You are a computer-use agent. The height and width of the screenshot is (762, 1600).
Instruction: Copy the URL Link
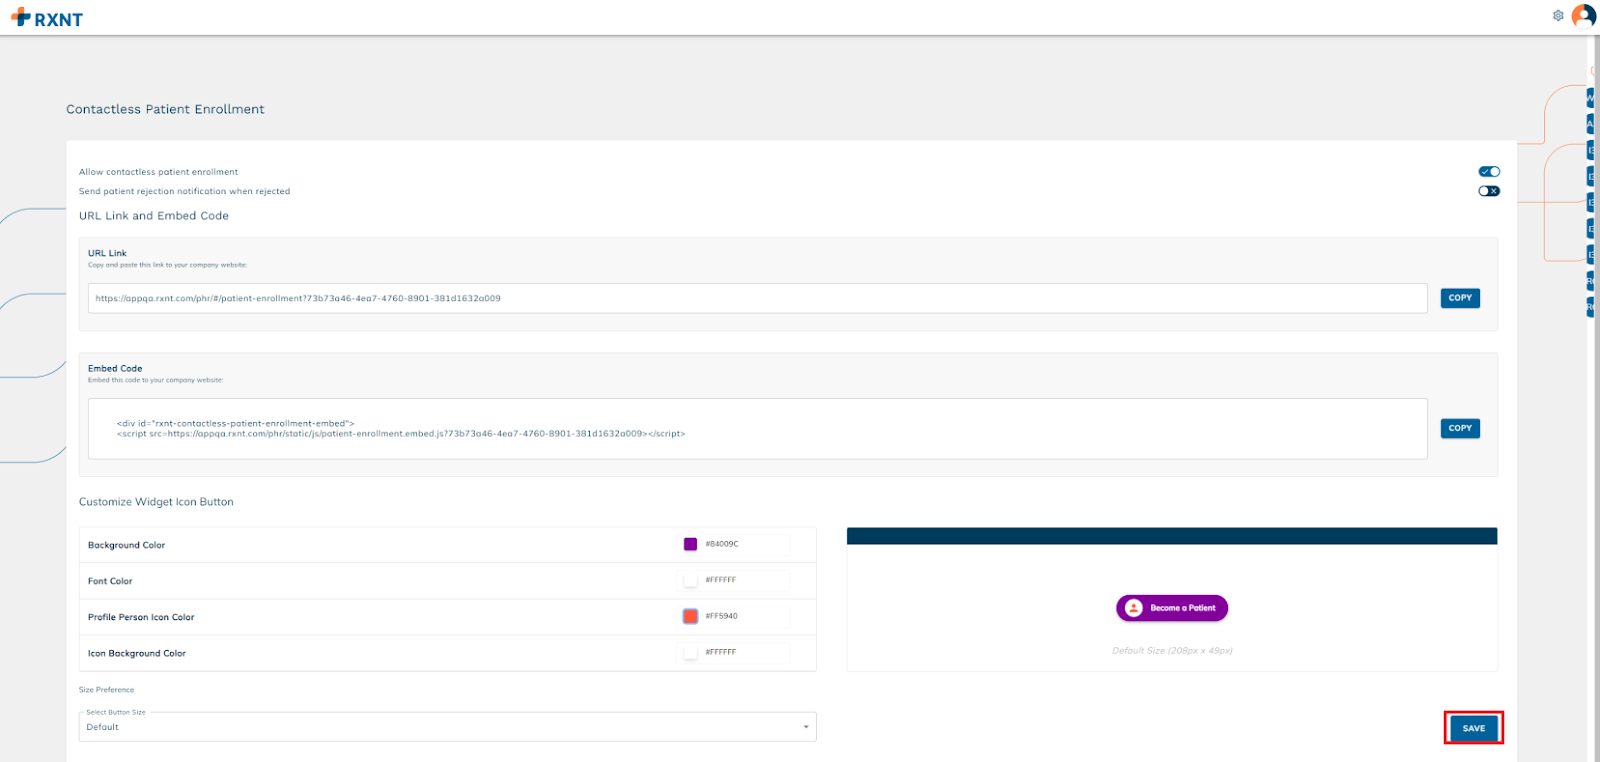[1460, 298]
